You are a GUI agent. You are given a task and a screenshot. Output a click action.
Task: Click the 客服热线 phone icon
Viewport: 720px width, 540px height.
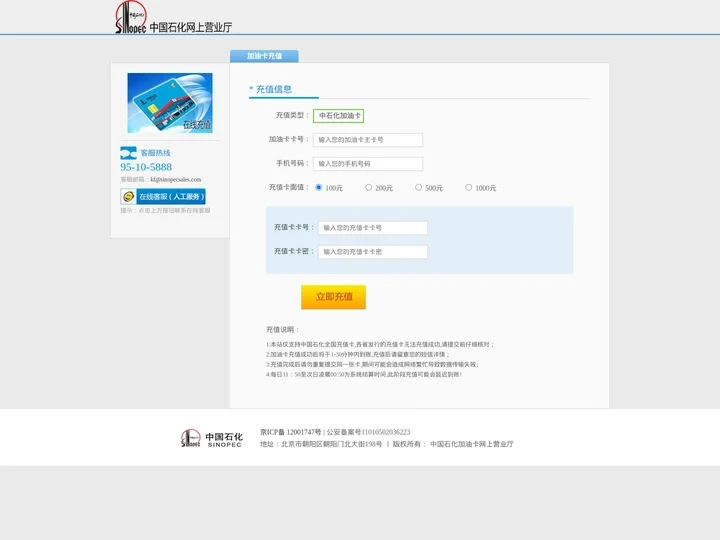click(128, 153)
